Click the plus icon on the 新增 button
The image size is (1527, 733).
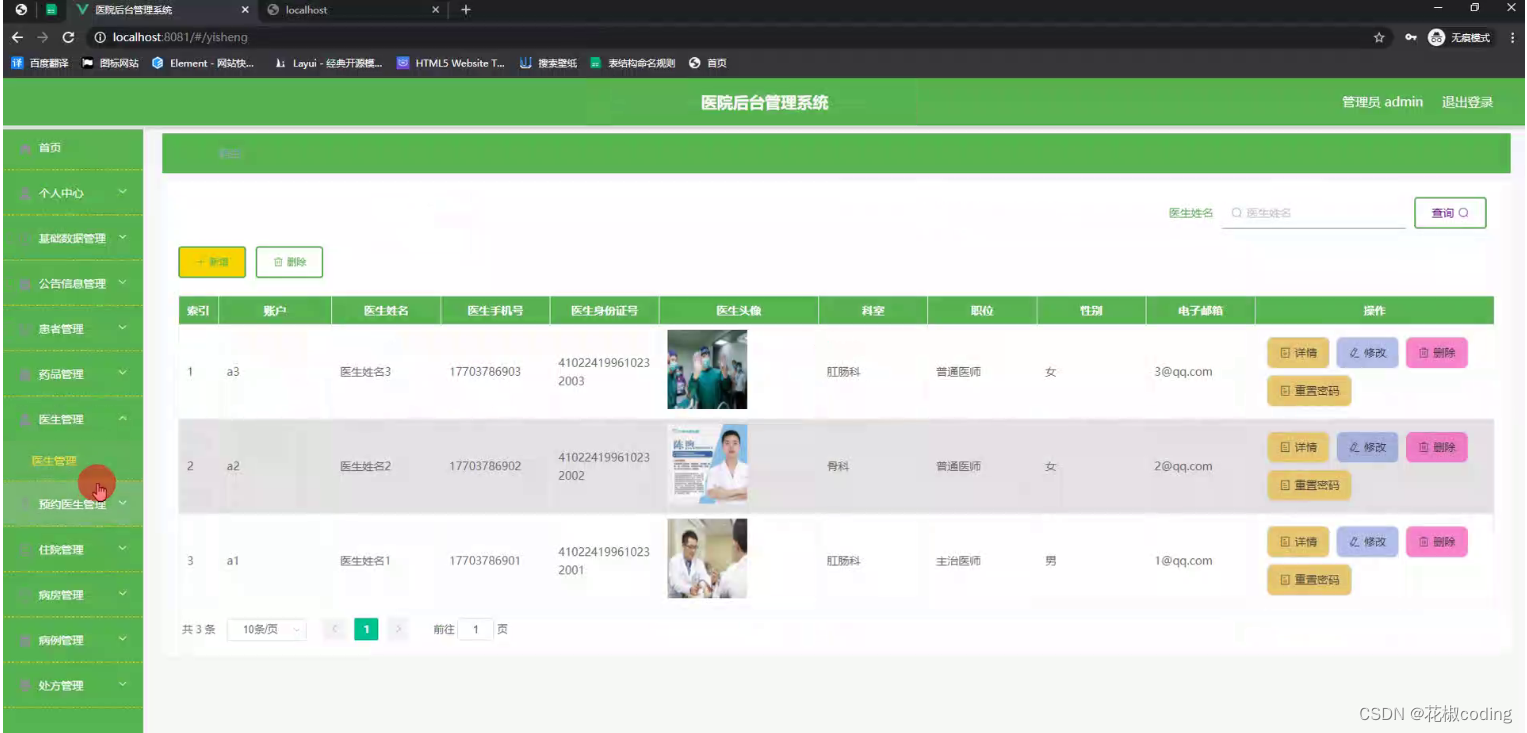199,262
